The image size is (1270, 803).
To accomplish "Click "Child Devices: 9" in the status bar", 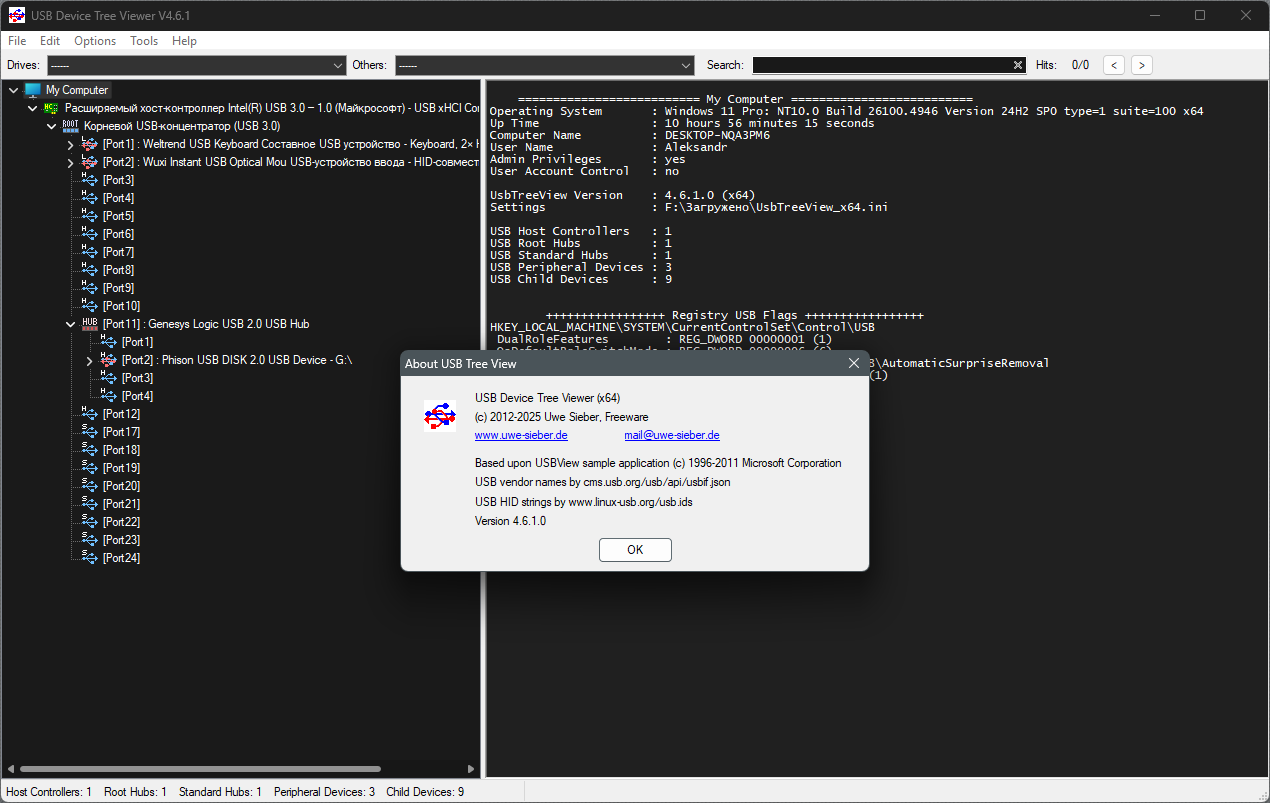I will [x=425, y=792].
